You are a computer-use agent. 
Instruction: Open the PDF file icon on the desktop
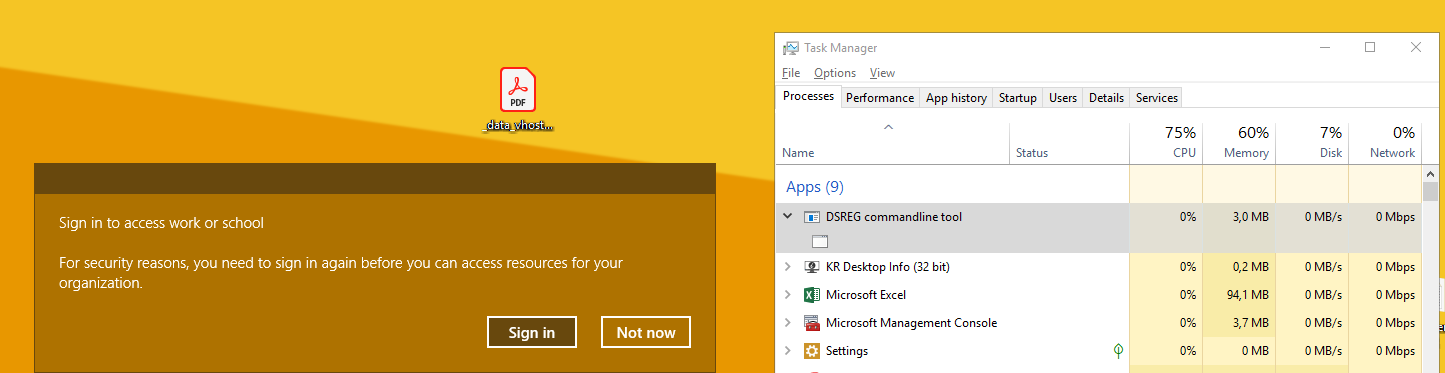tap(518, 90)
